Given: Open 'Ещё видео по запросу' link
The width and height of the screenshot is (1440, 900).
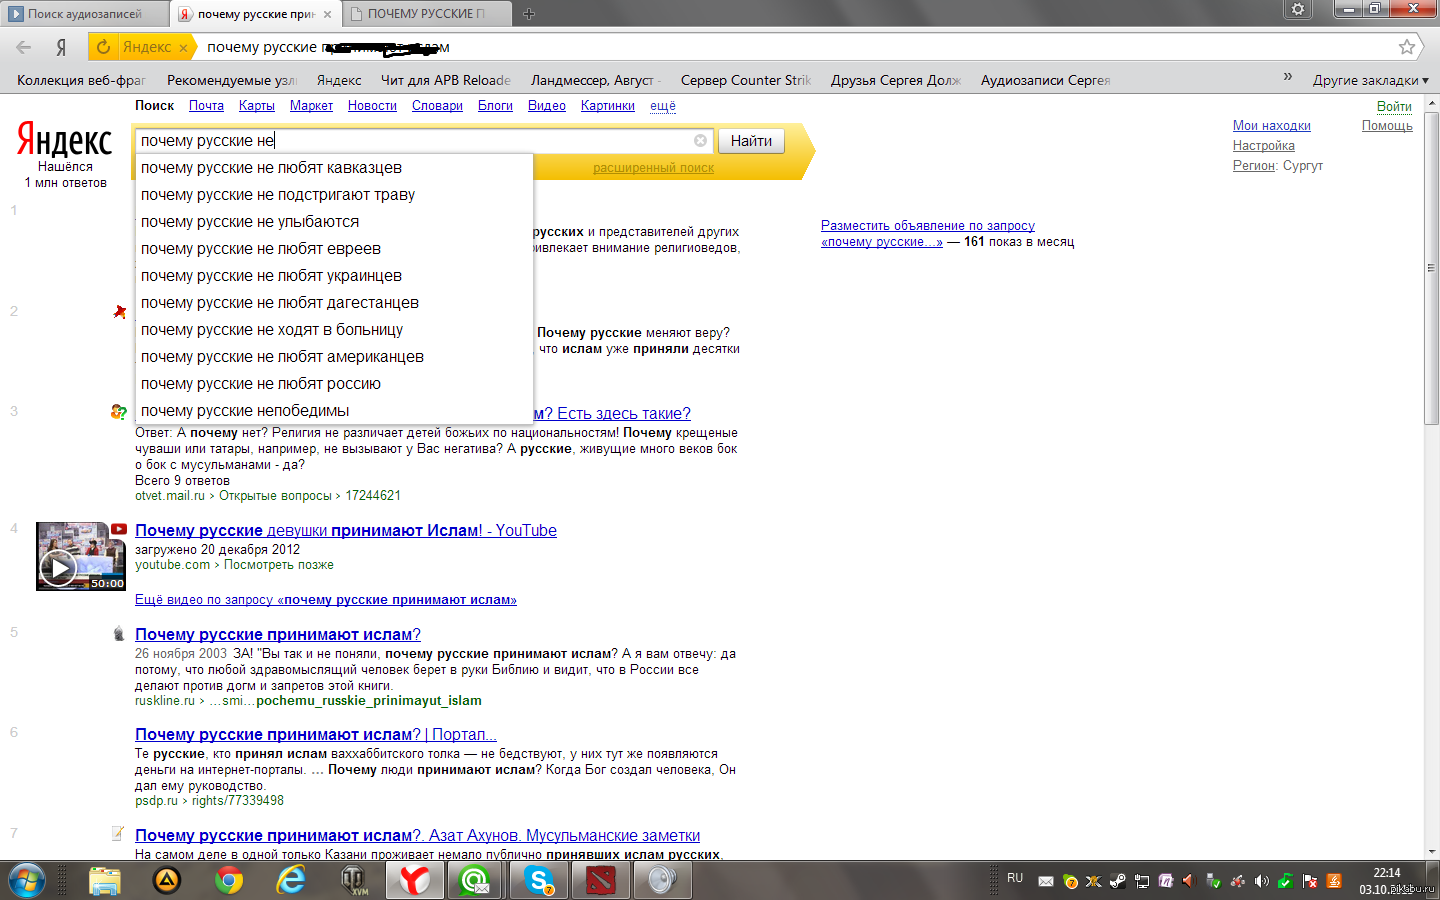Looking at the screenshot, I should coord(326,600).
